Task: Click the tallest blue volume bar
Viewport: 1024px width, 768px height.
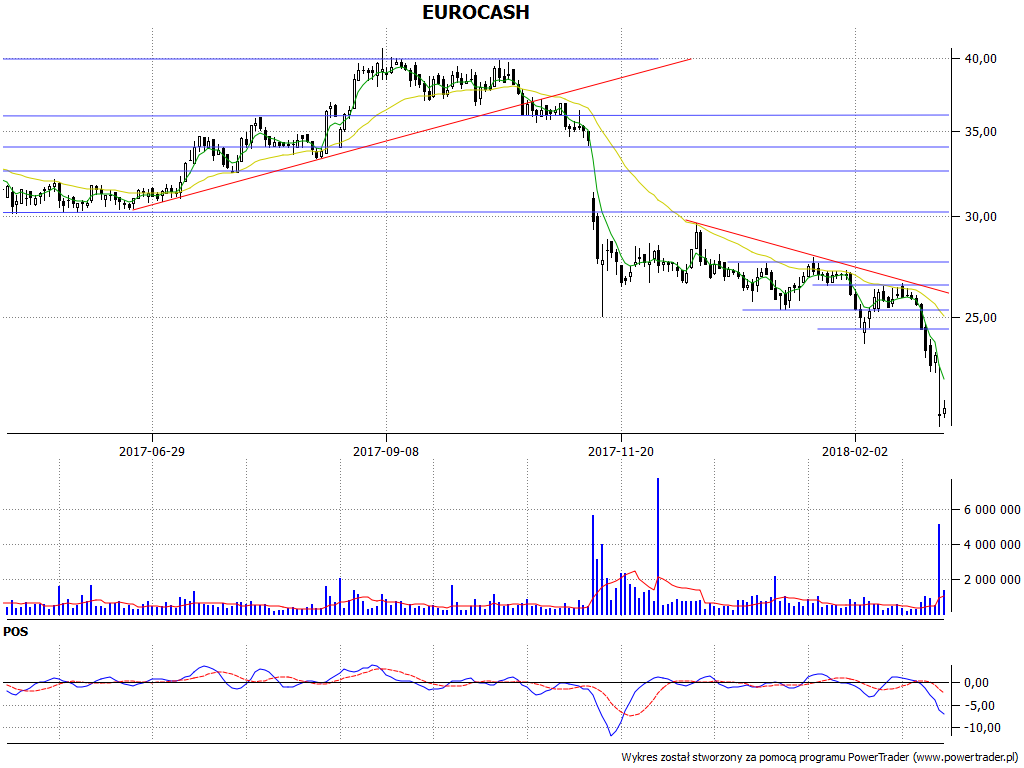Action: coord(658,546)
